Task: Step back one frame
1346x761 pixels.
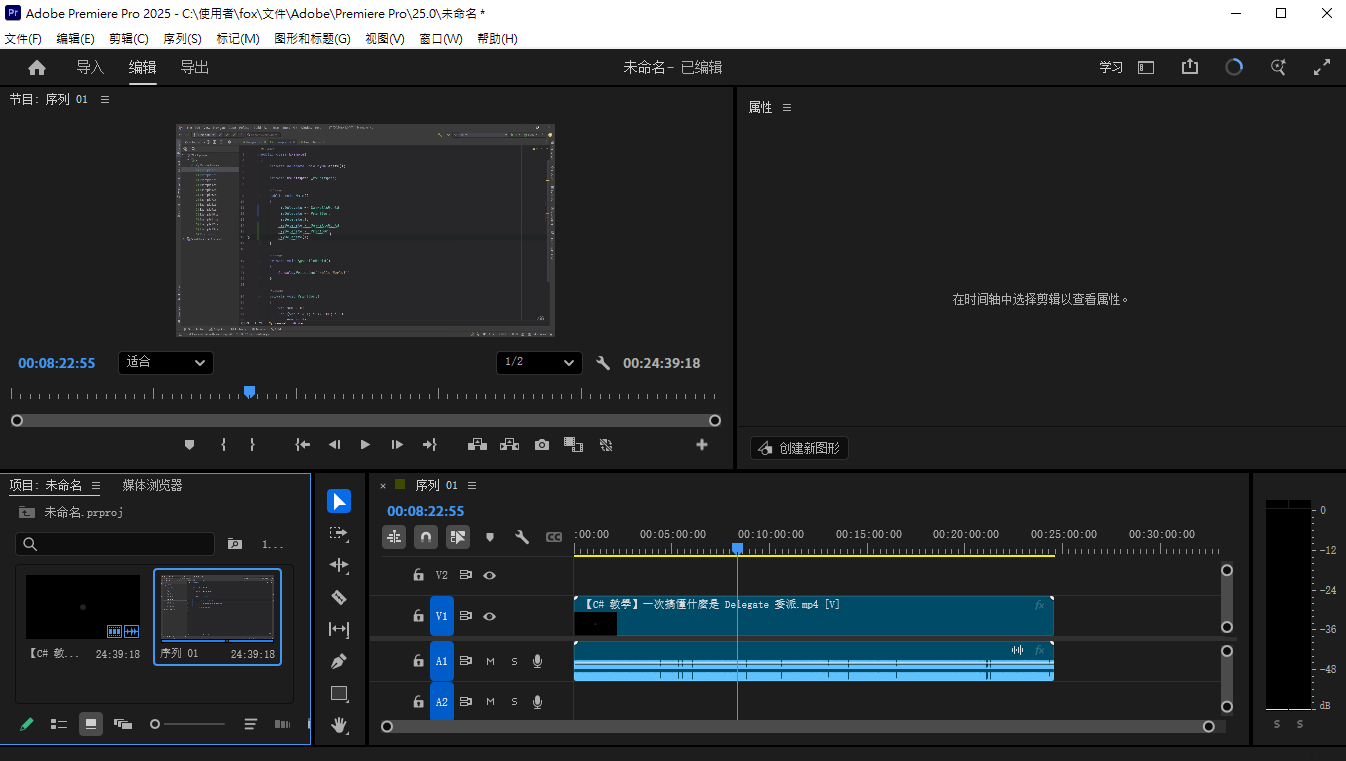Action: click(x=335, y=445)
